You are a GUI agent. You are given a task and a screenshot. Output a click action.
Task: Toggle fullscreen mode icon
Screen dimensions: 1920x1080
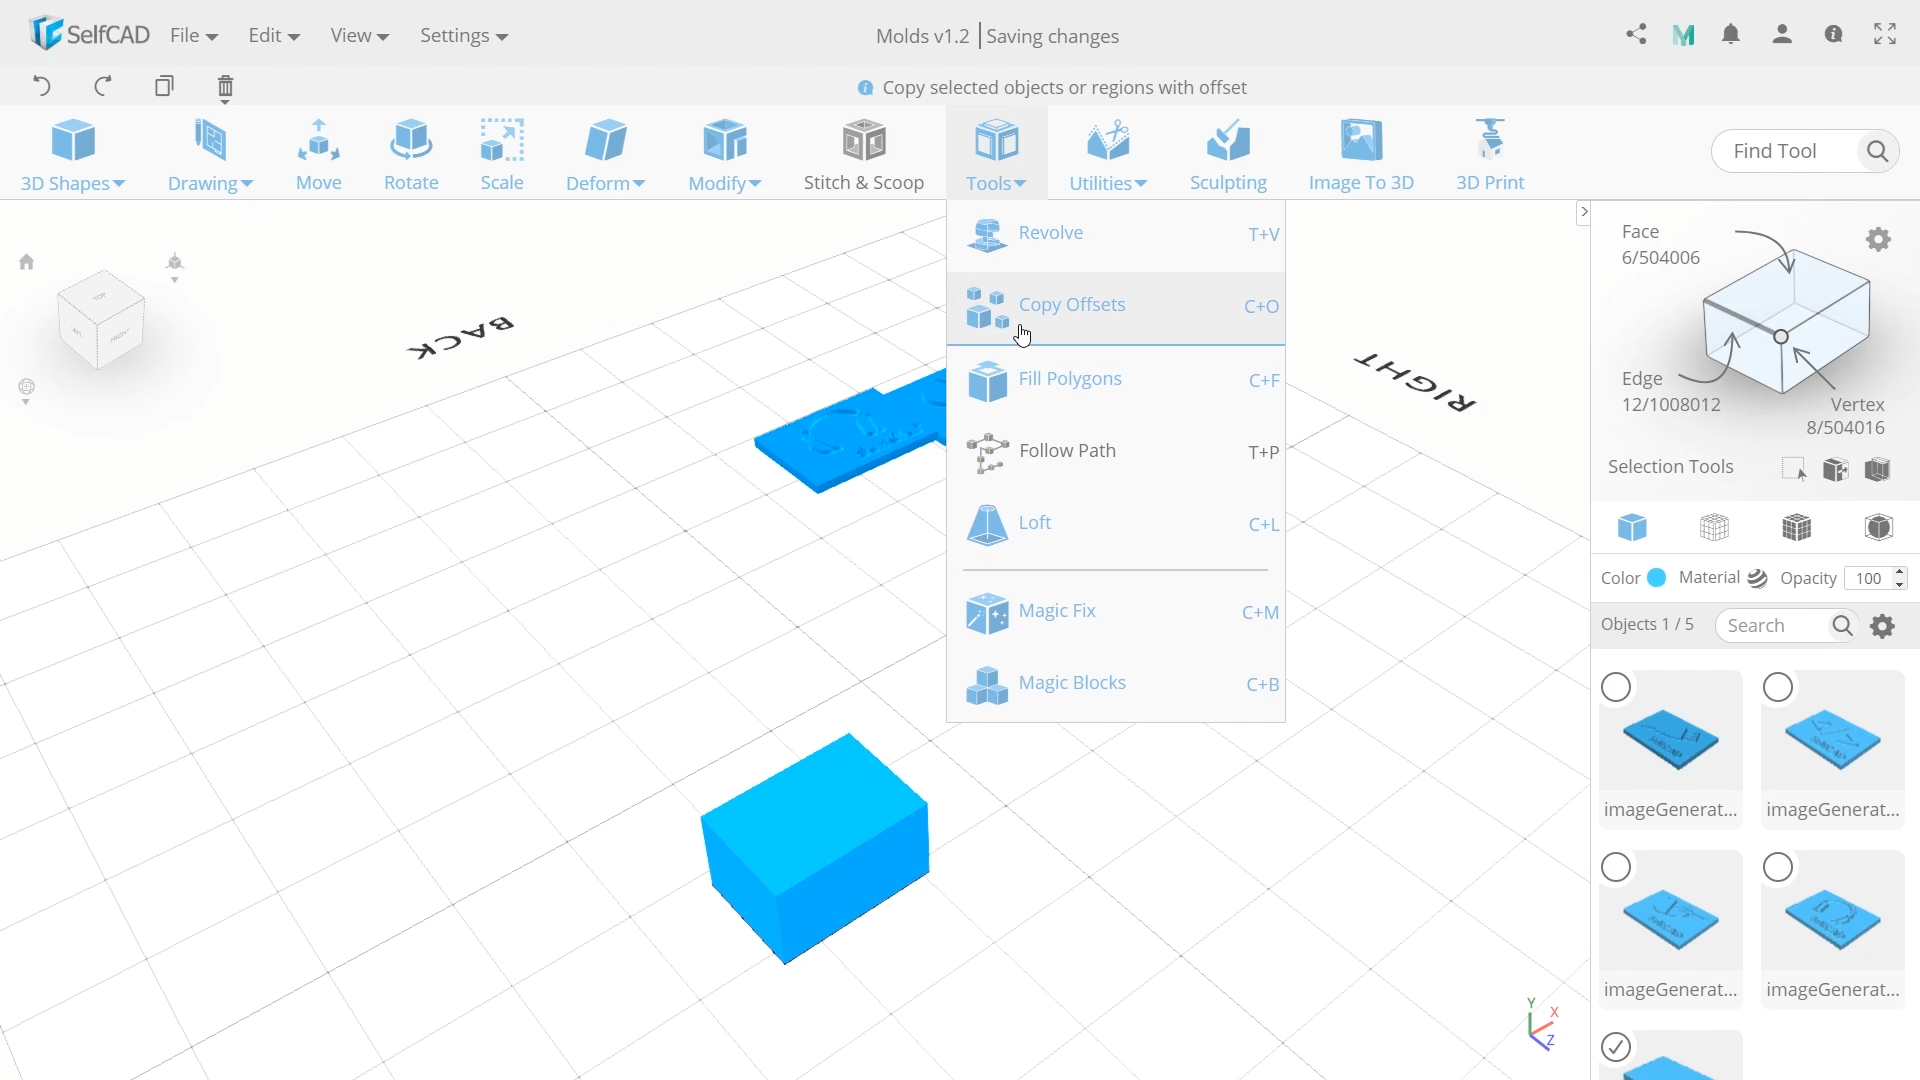(1885, 35)
